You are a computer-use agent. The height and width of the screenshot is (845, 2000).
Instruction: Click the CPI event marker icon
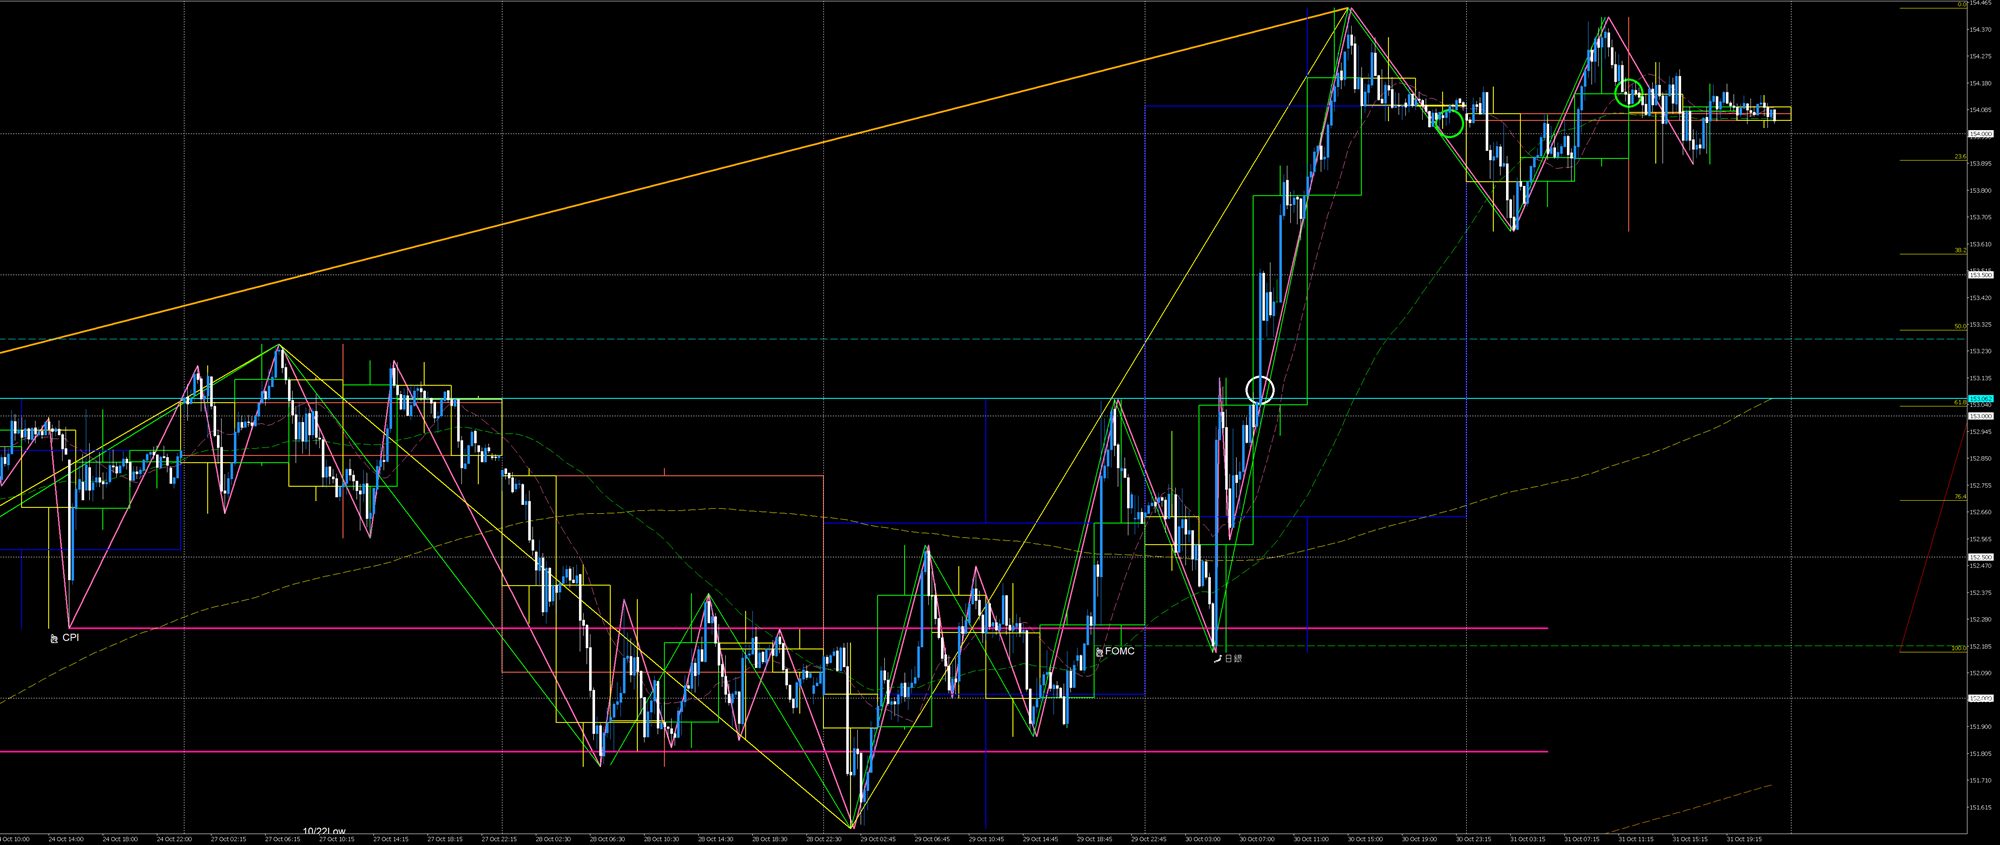(x=54, y=638)
